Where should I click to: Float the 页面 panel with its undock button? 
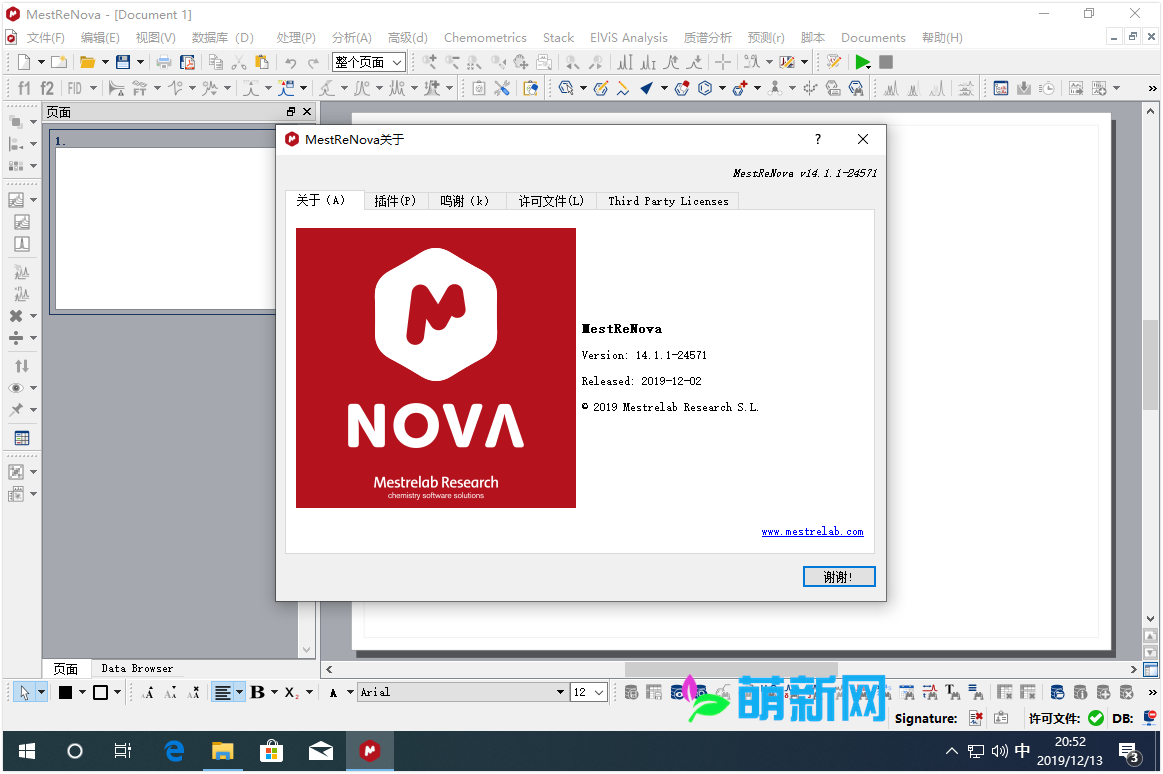(291, 112)
